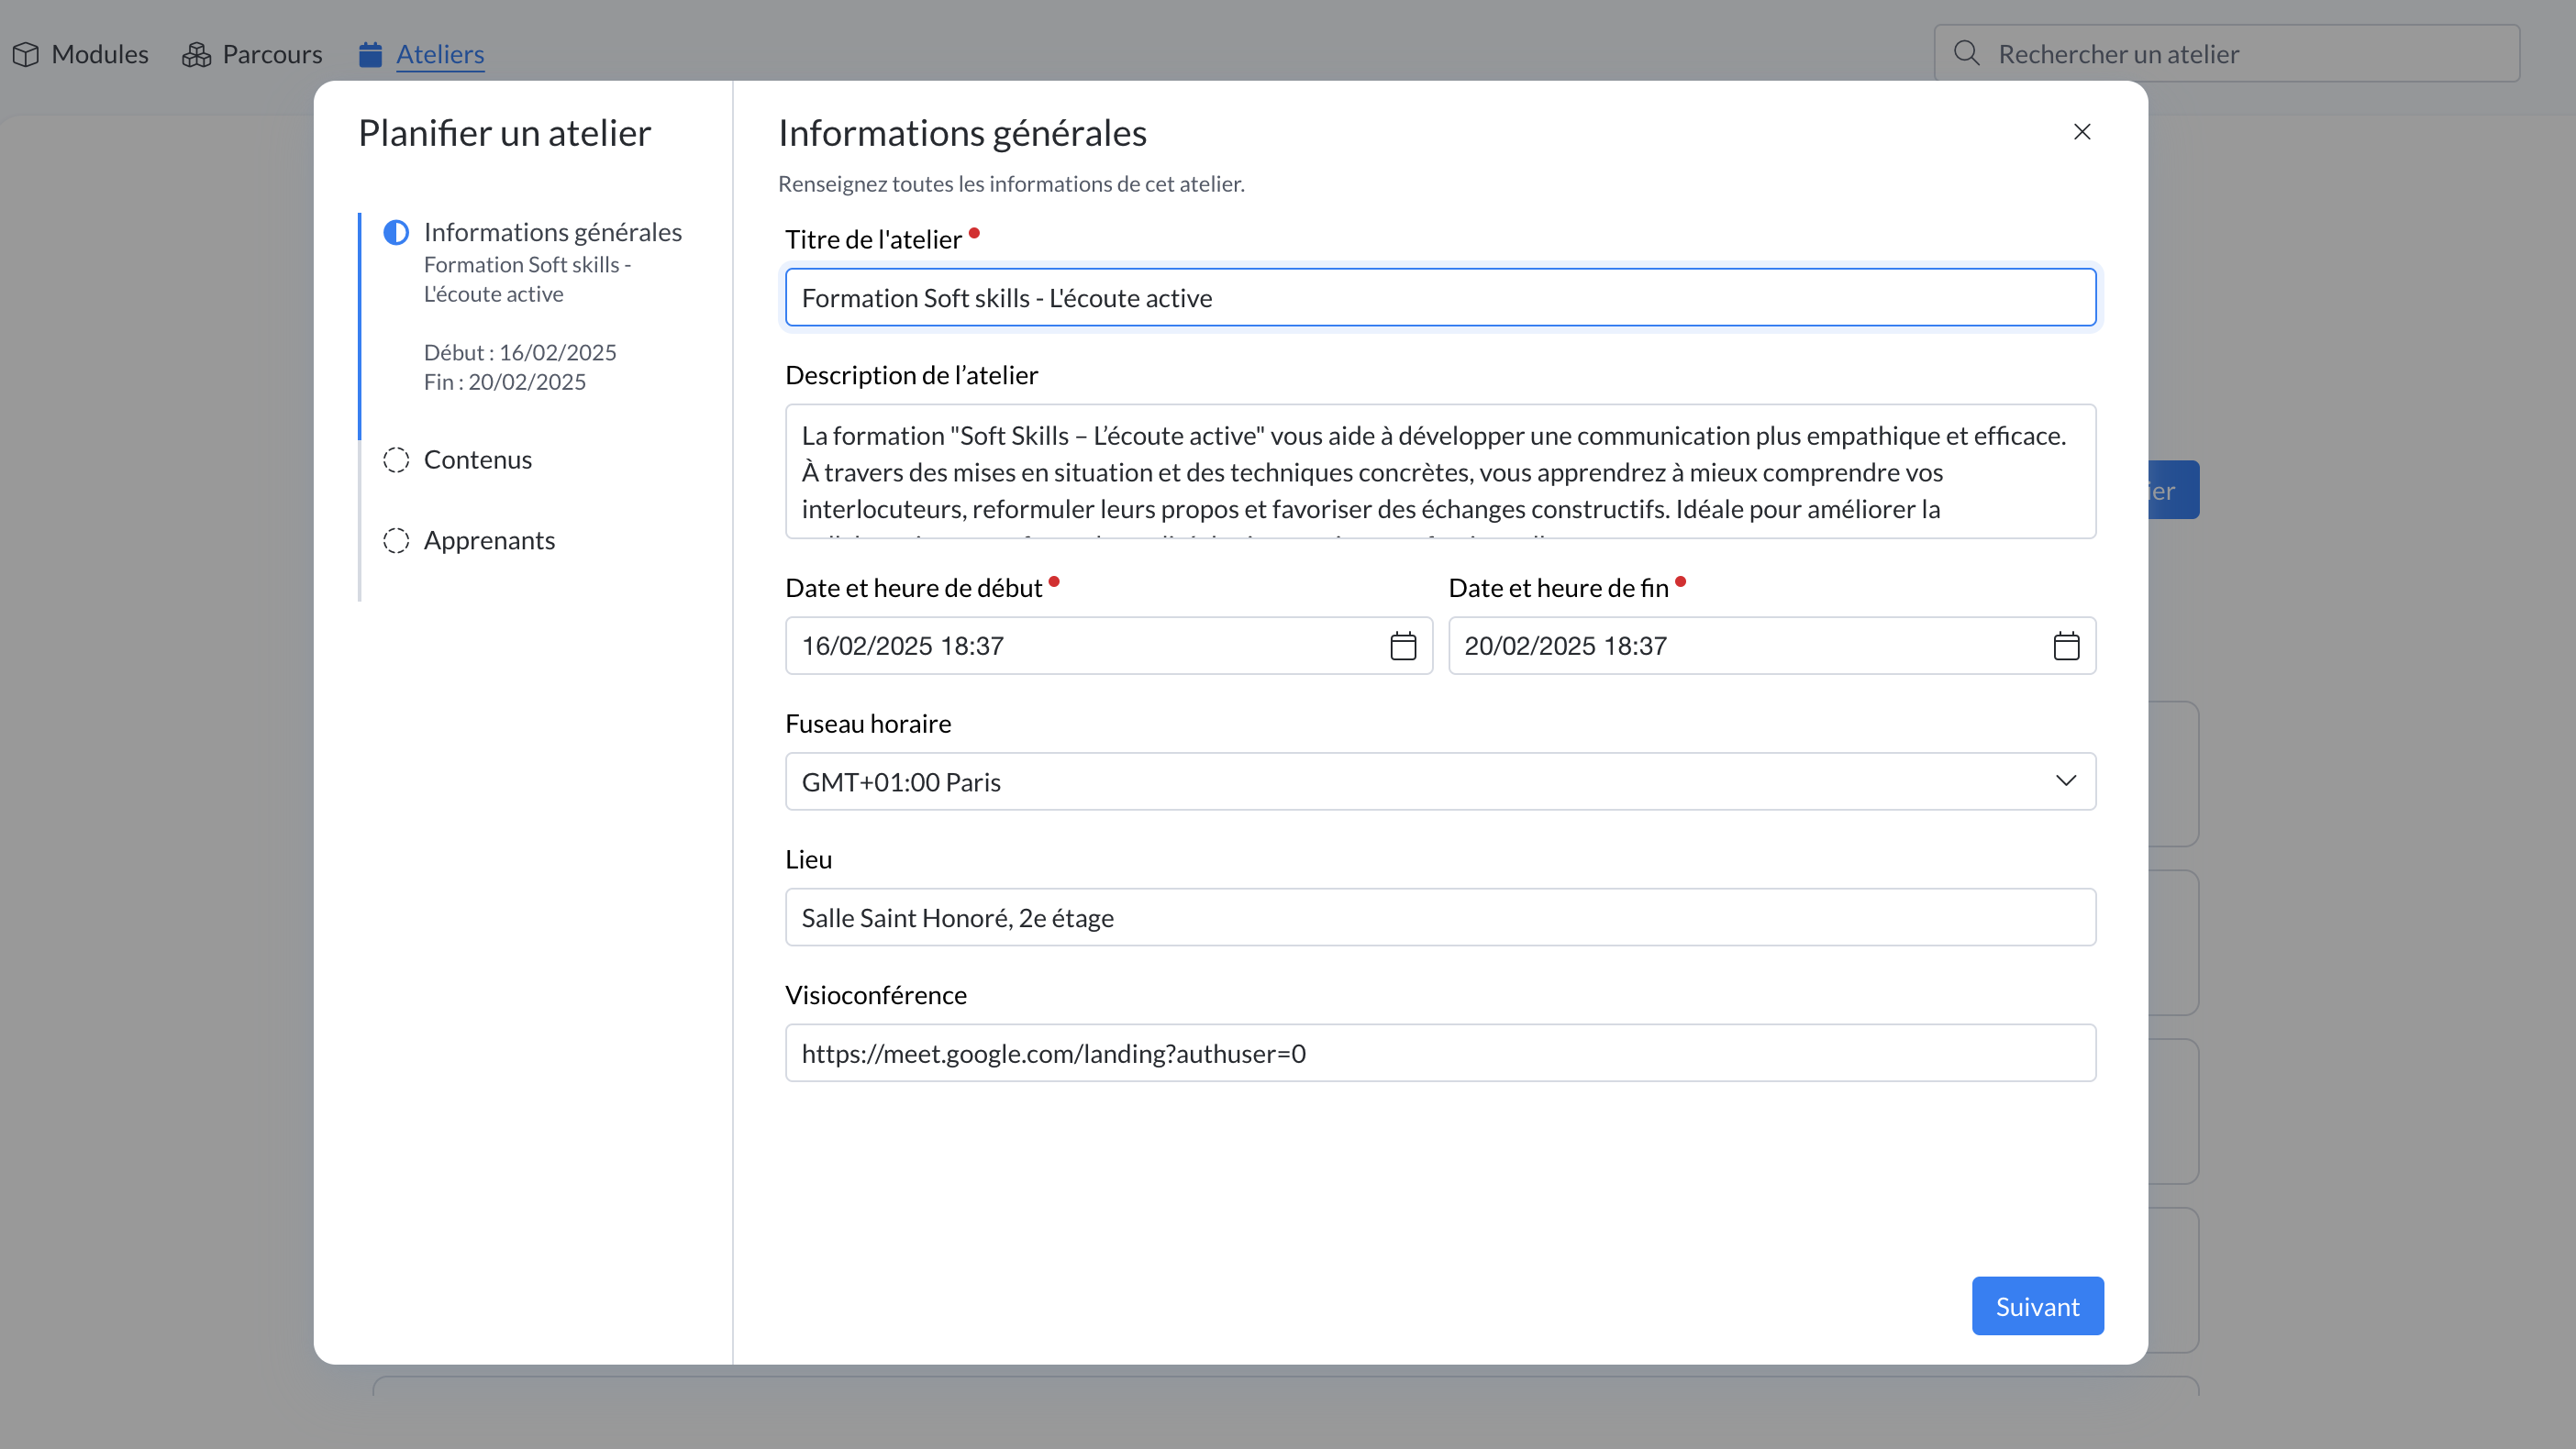
Task: Click the Parcours blocks icon
Action: click(196, 54)
